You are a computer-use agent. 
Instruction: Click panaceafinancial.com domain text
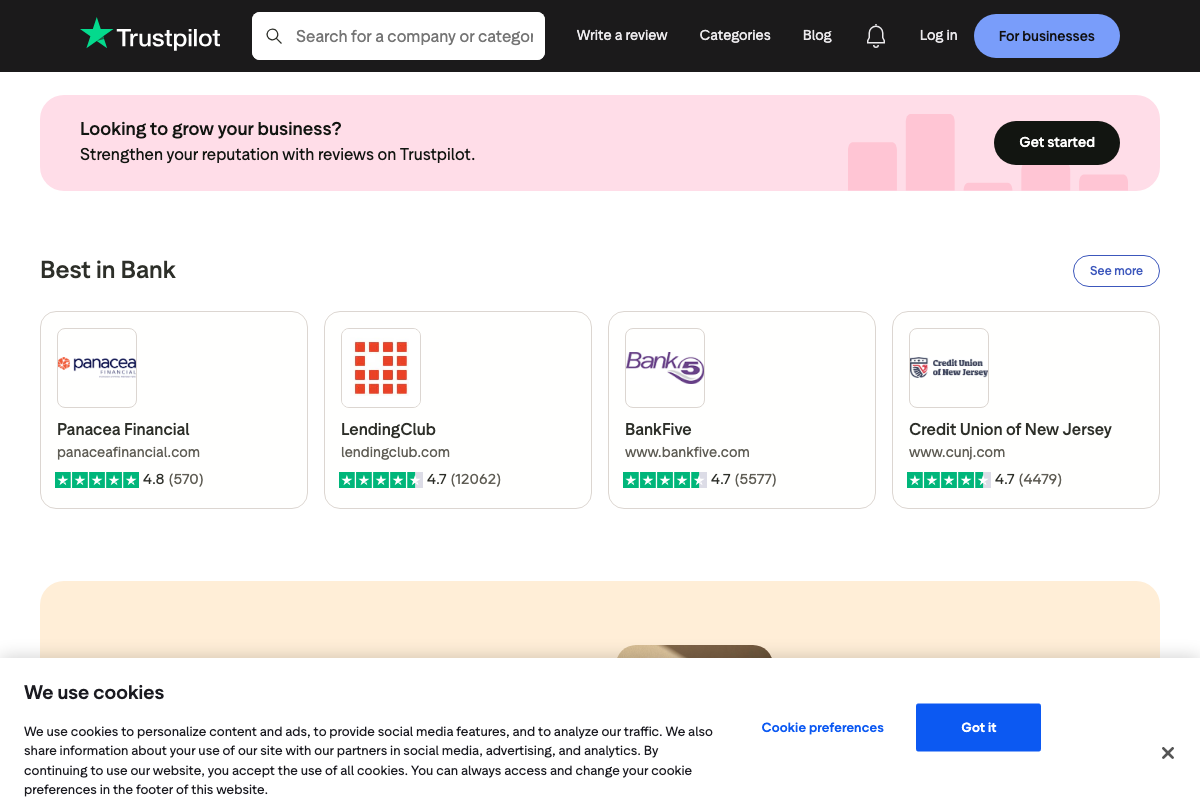(x=128, y=452)
